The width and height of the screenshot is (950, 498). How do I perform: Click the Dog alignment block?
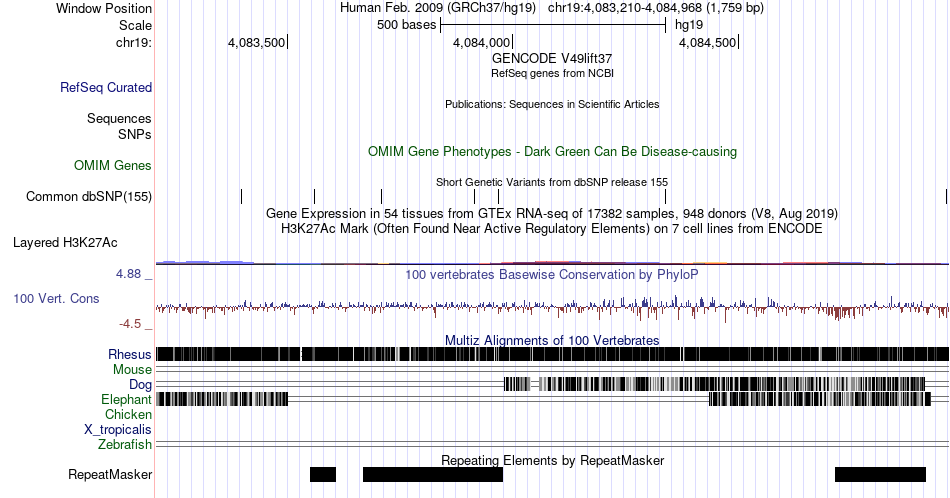(715, 384)
